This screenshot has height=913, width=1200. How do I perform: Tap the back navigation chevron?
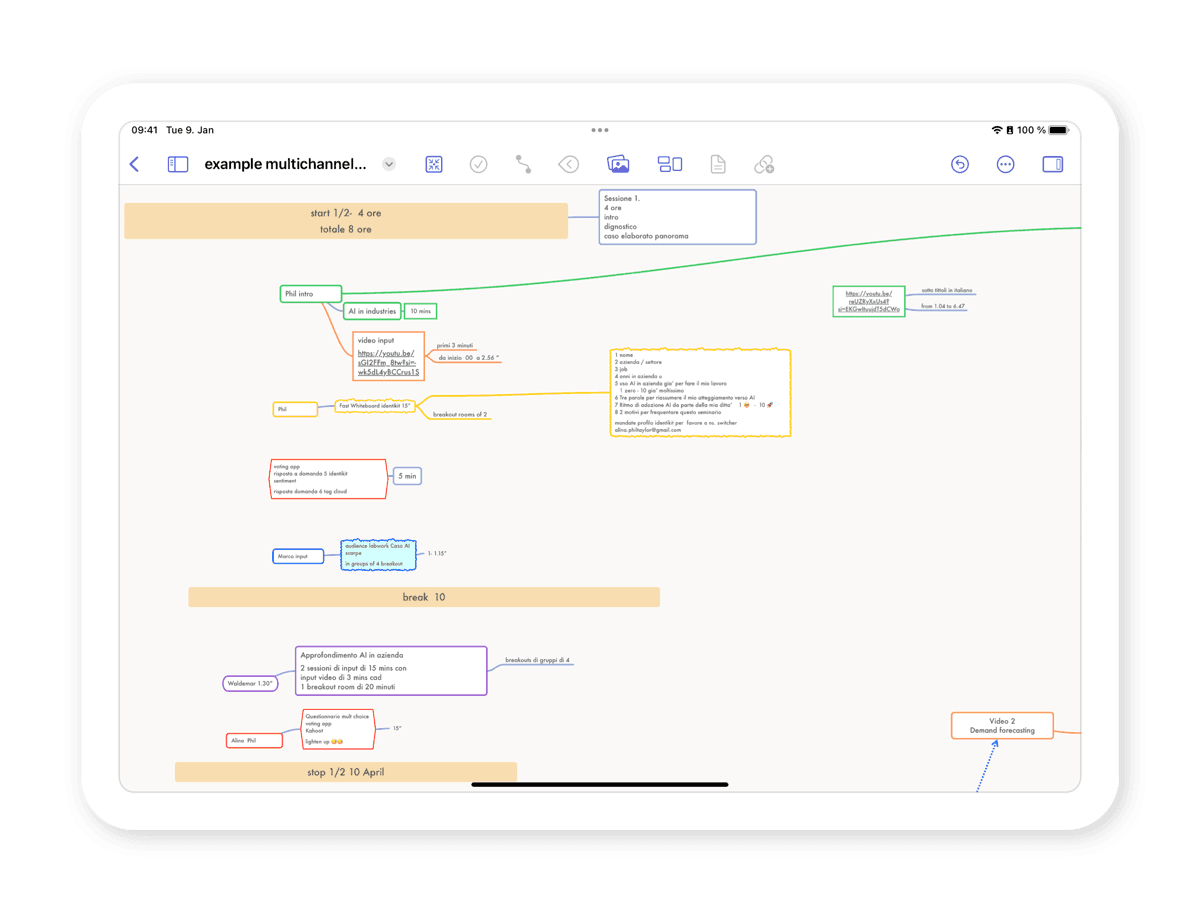click(134, 163)
